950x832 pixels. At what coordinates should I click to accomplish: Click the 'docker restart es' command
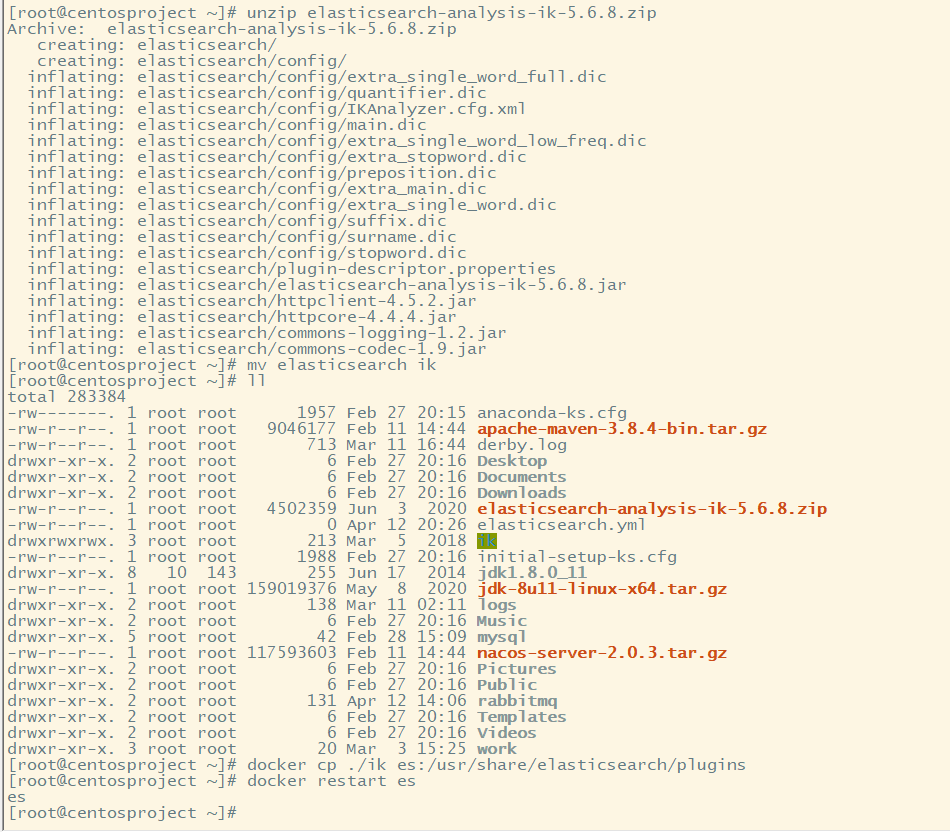pyautogui.click(x=331, y=781)
